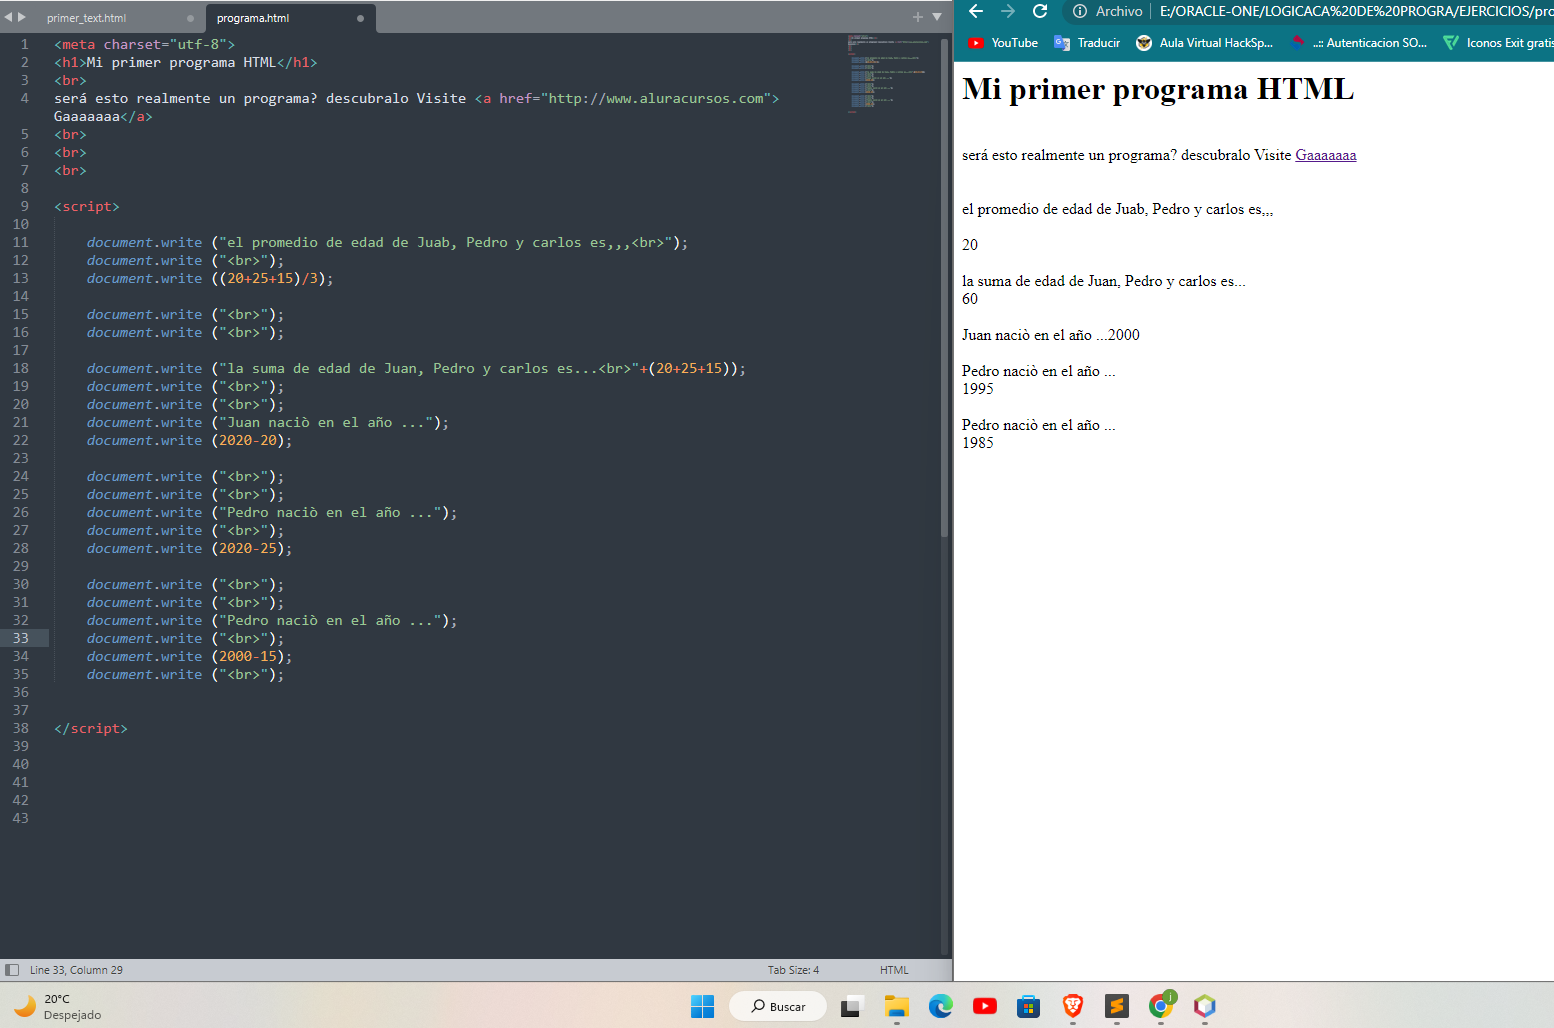Click the '(20+25+15)/3' expression line
The image size is (1554, 1028).
210,278
